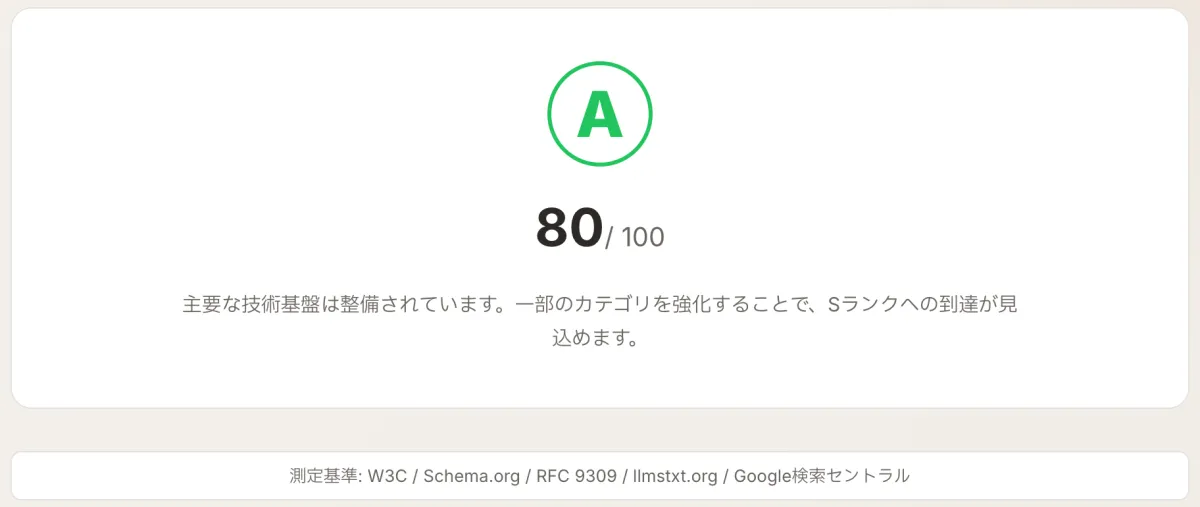Click the score number 80
The image size is (1200, 507).
tap(569, 228)
